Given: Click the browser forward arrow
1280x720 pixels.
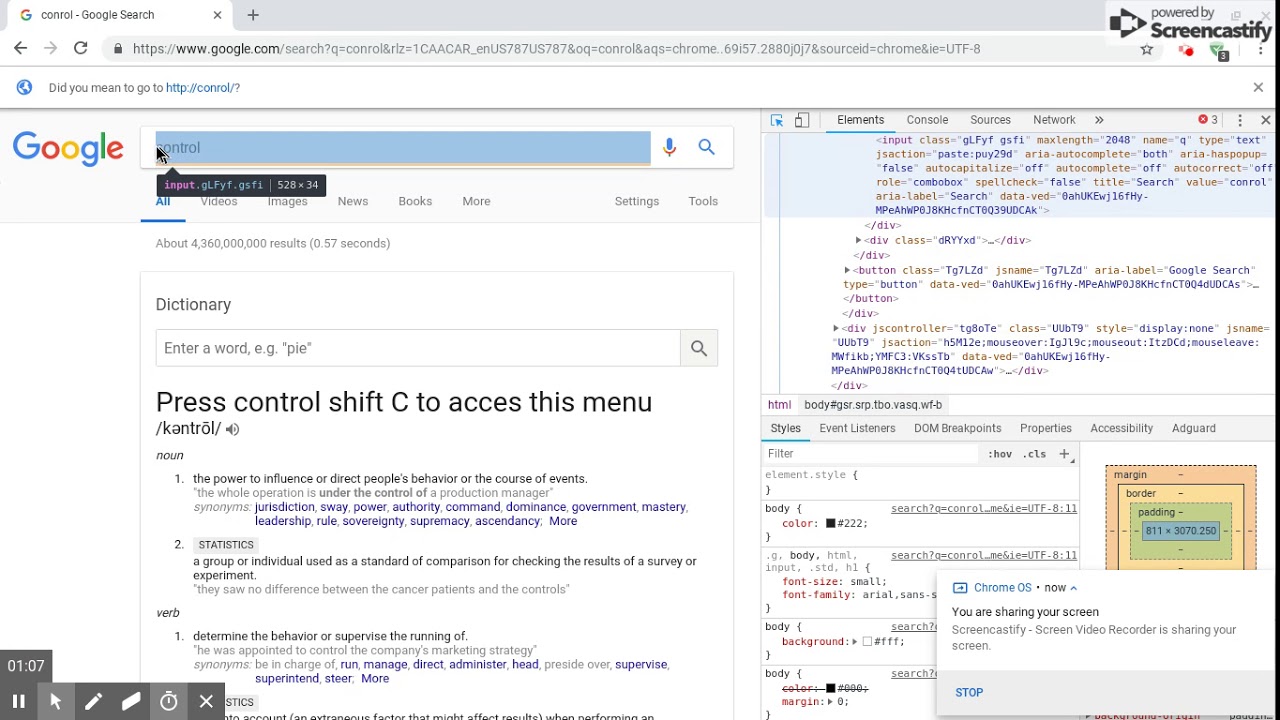Looking at the screenshot, I should click(x=50, y=48).
